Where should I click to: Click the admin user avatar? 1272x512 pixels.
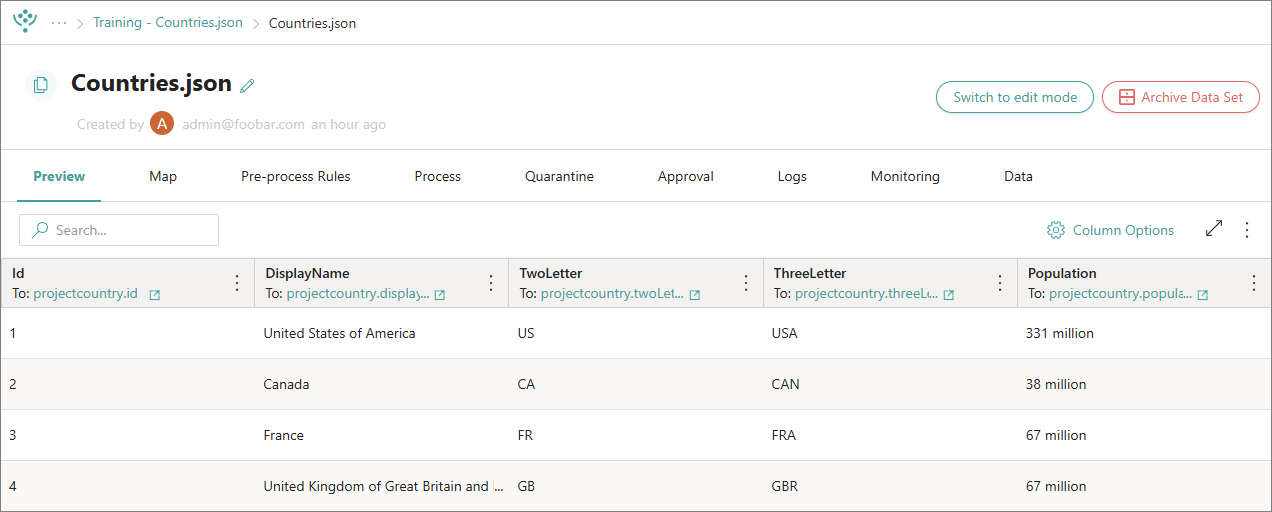[x=162, y=124]
